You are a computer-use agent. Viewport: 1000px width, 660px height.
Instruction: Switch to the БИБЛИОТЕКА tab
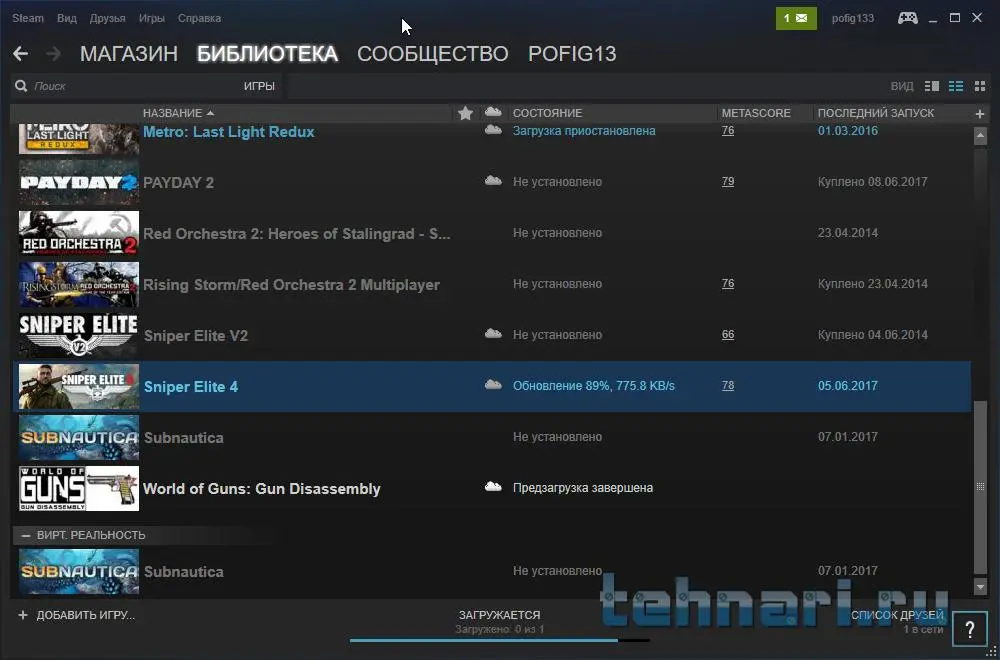tap(267, 54)
